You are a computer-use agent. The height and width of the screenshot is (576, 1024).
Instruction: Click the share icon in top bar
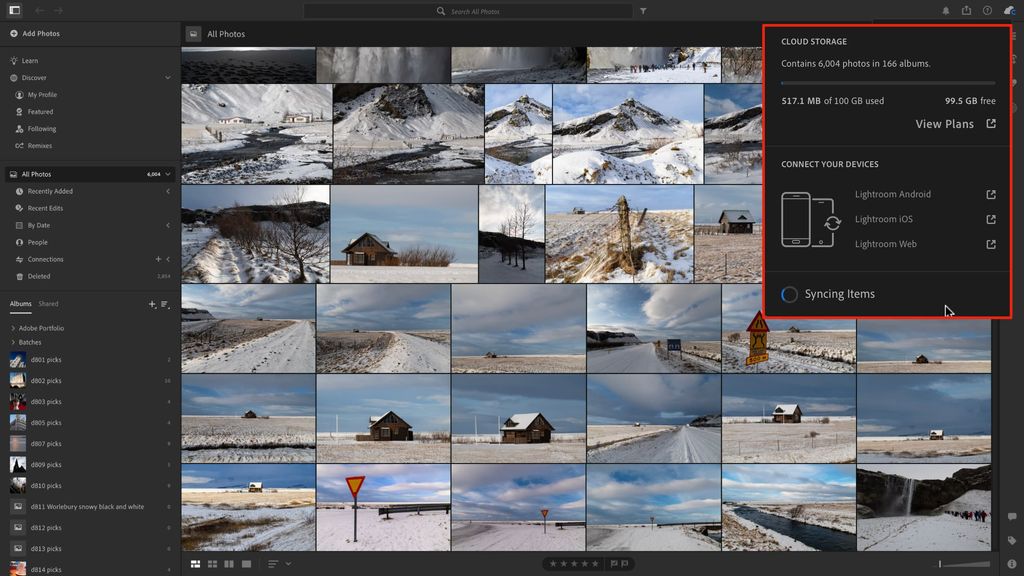tap(965, 11)
